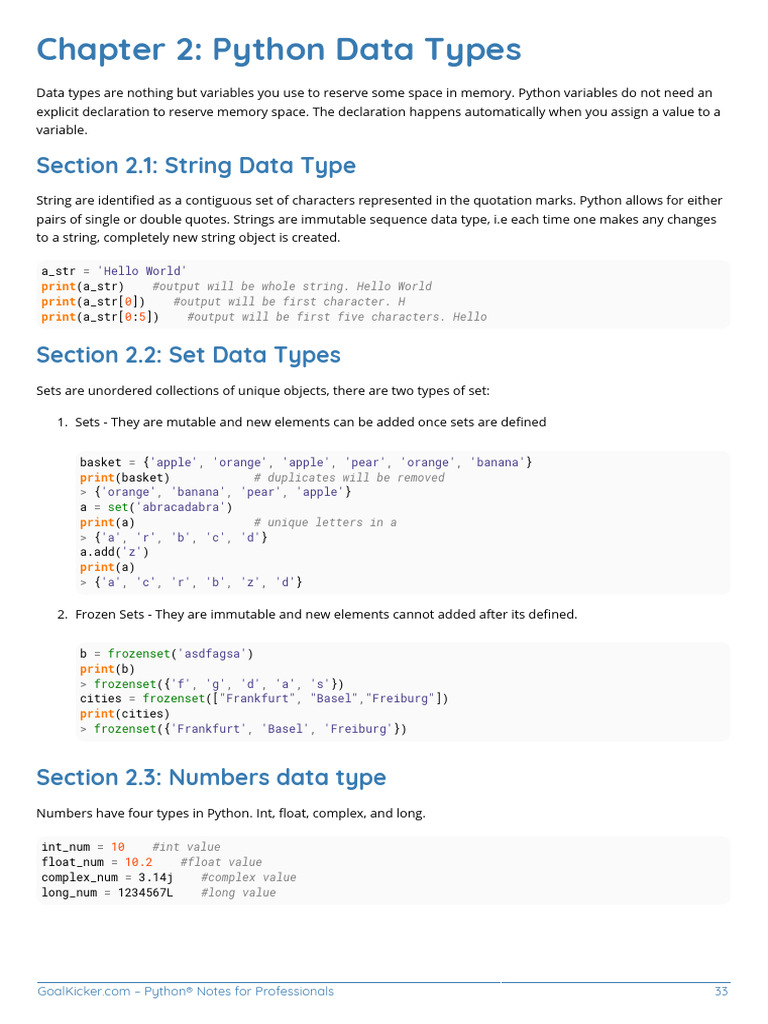The image size is (768, 1024).
Task: Click the b = frozenset('asdfagsa') line
Action: 163,654
